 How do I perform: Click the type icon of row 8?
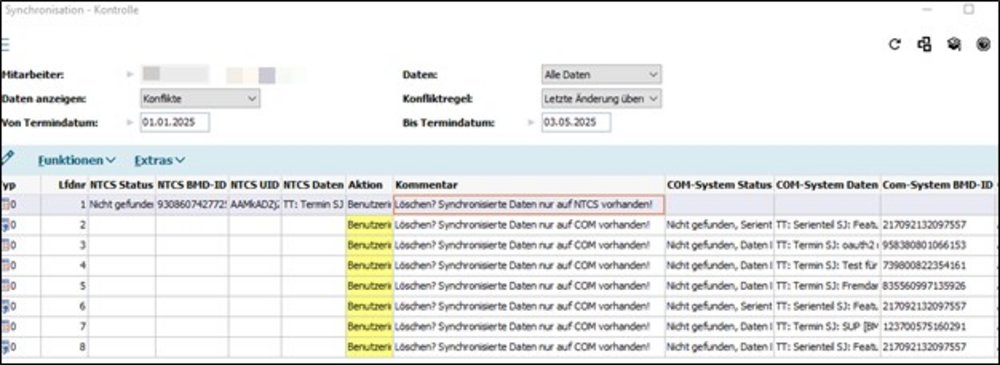click(x=6, y=347)
